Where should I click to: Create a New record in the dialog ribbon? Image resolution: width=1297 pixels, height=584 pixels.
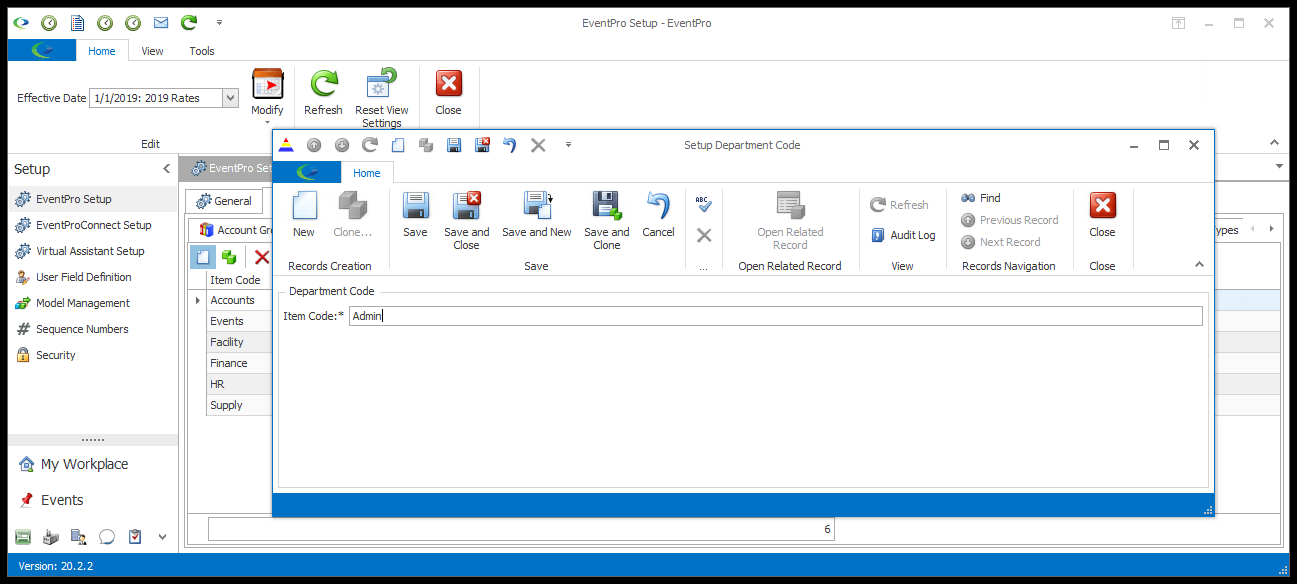click(x=304, y=215)
